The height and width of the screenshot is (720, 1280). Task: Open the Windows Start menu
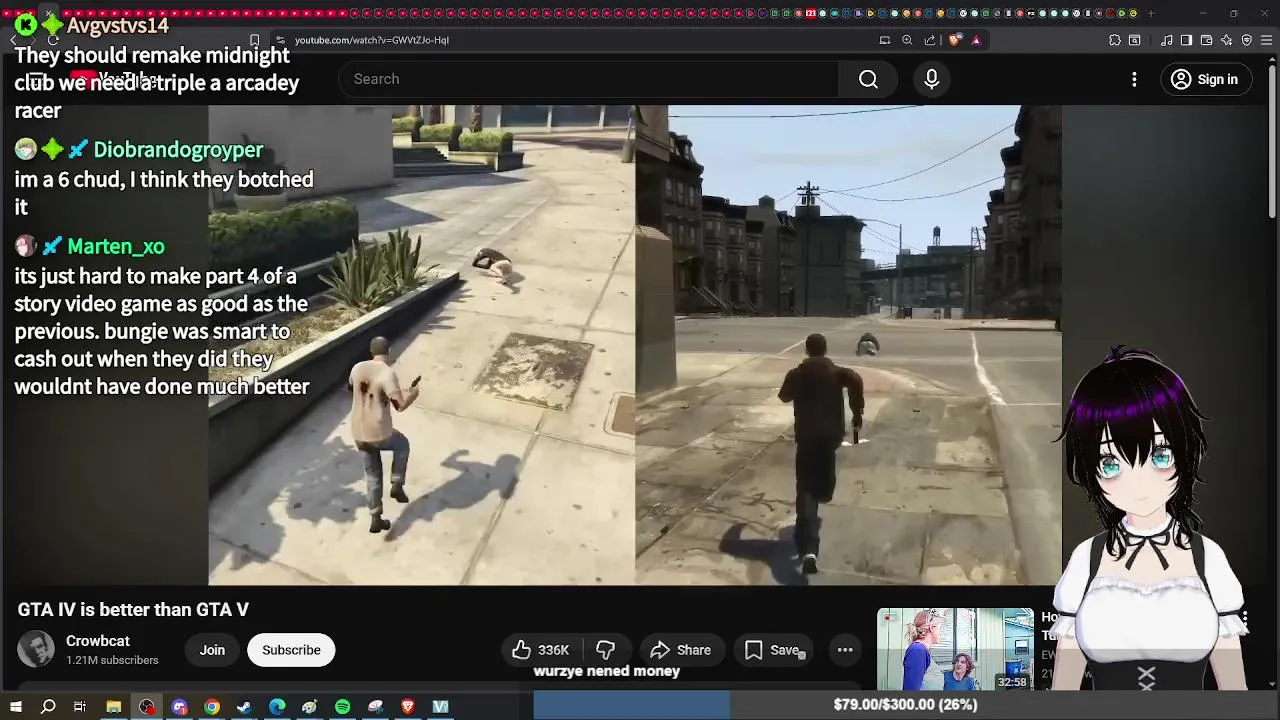click(16, 707)
